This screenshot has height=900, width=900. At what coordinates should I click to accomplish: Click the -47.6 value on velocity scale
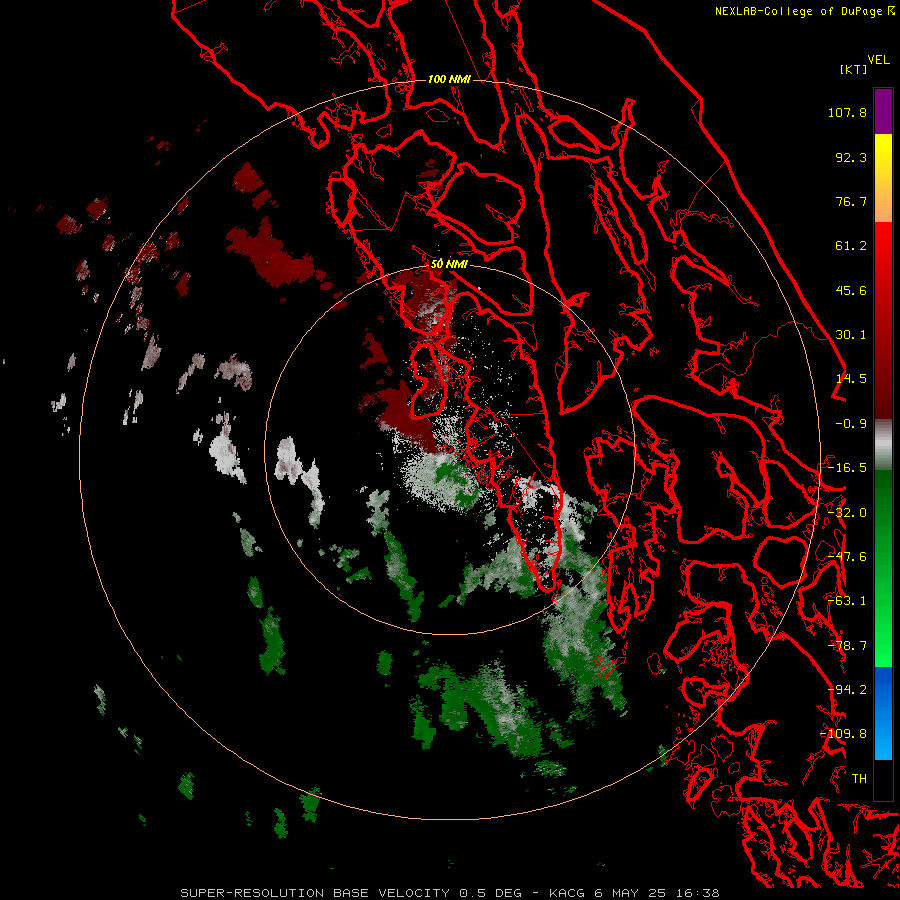click(847, 557)
